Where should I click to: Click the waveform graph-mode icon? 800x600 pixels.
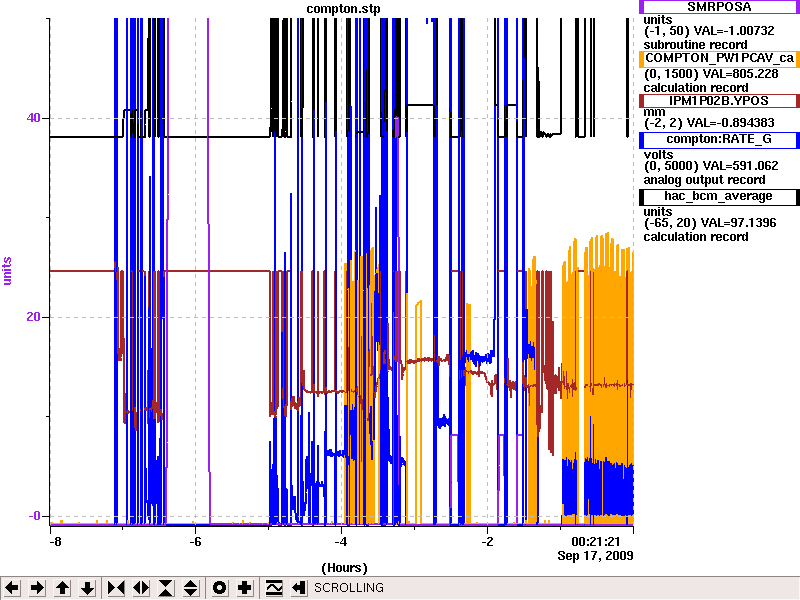(x=274, y=588)
